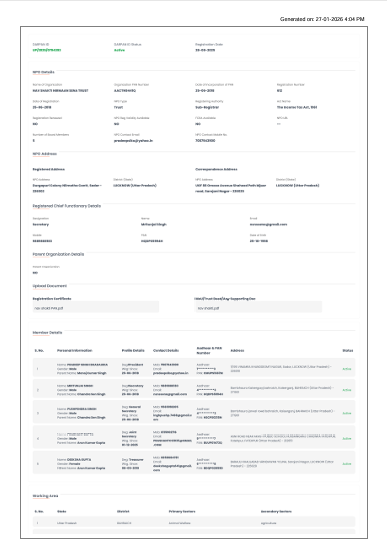Click the 'Personal Information' column header
This screenshot has height=555, width=387.
point(74,350)
